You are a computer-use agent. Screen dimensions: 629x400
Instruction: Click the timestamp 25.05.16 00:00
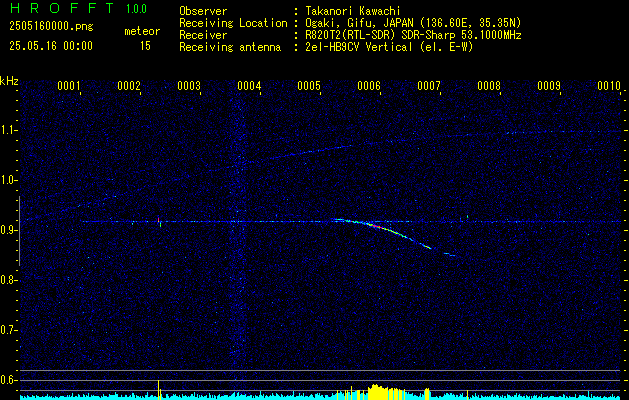coord(51,46)
